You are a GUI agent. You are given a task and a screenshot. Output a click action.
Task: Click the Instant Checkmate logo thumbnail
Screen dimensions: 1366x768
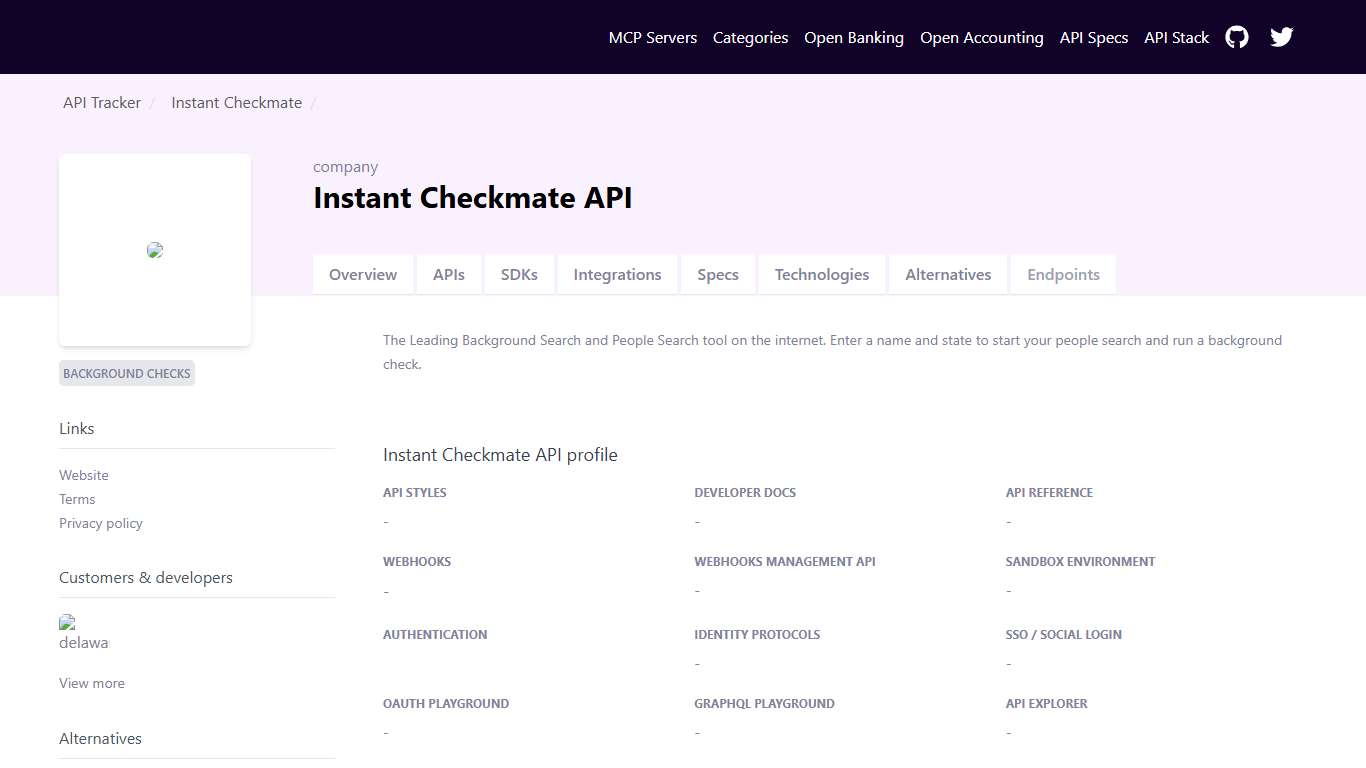(x=155, y=249)
